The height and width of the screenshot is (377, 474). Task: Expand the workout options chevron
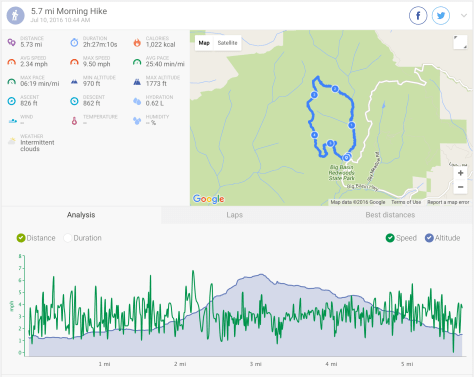[464, 15]
